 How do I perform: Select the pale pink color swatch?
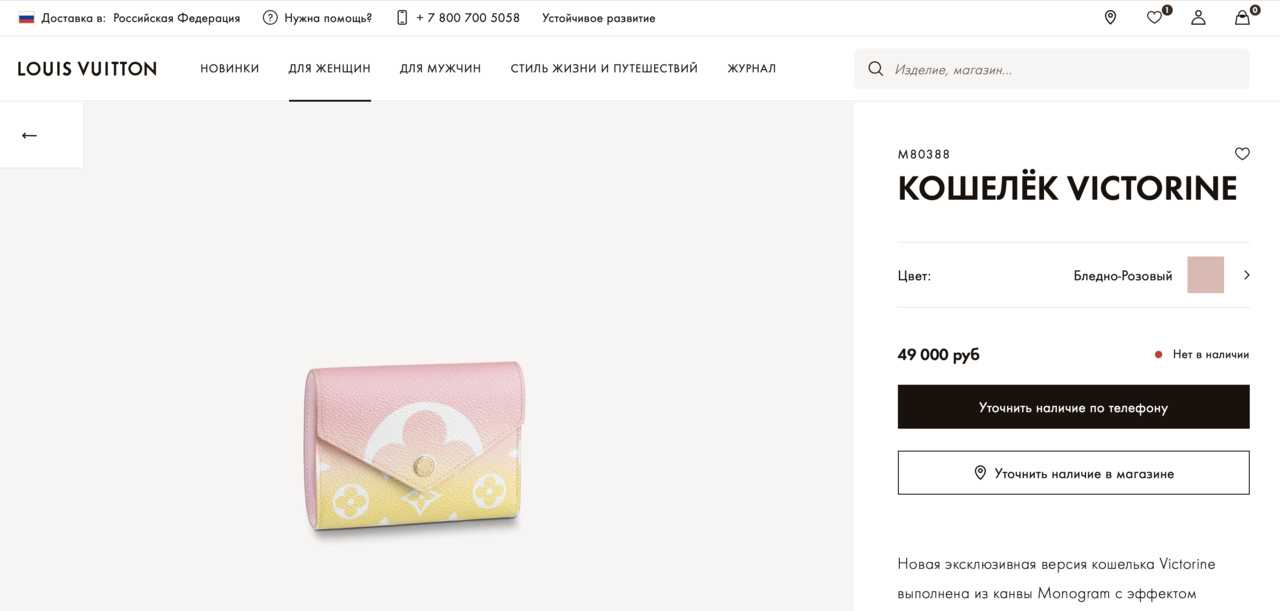pos(1205,275)
